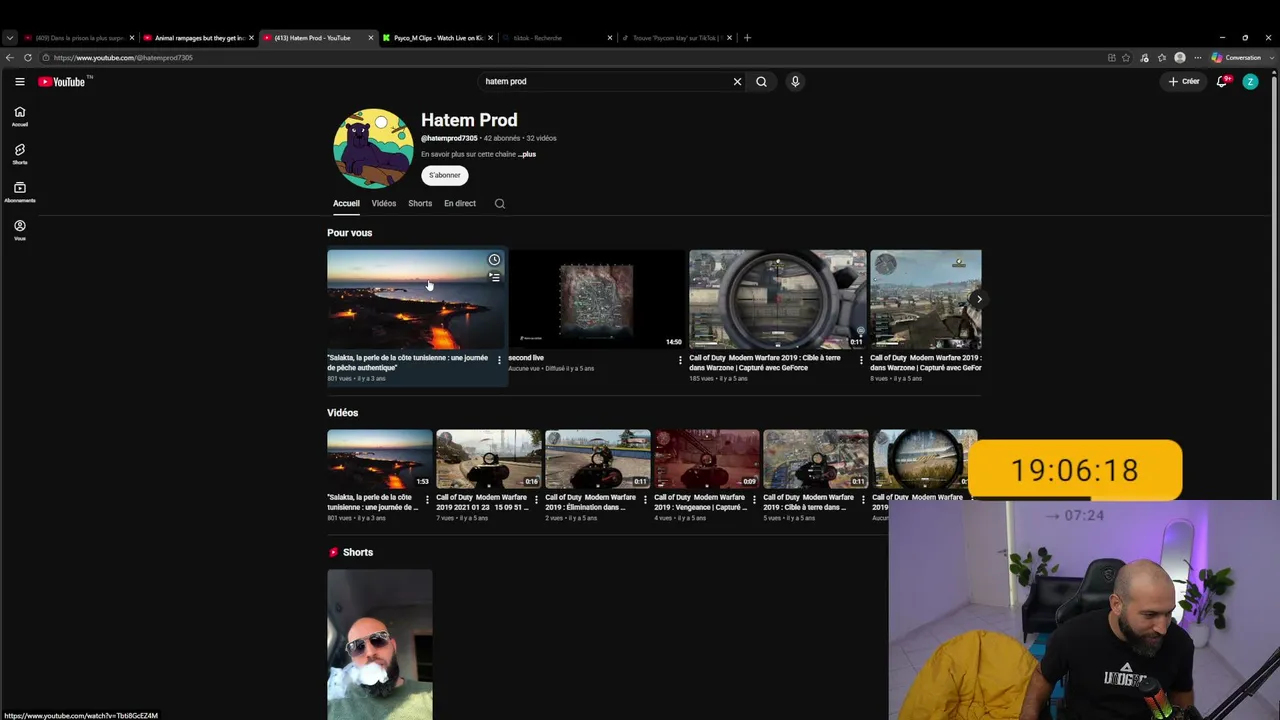1280x720 pixels.
Task: Open options for Cible à terre video in Pour vous
Action: click(861, 360)
